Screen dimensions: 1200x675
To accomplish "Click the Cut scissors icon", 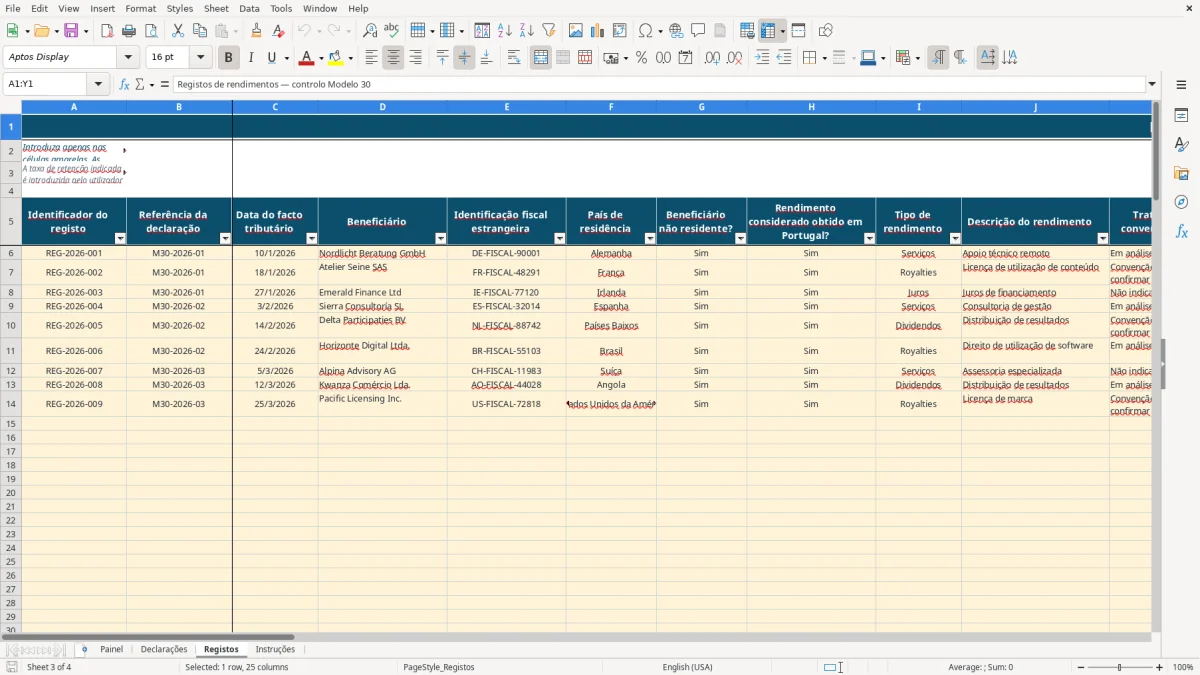I will 177,31.
